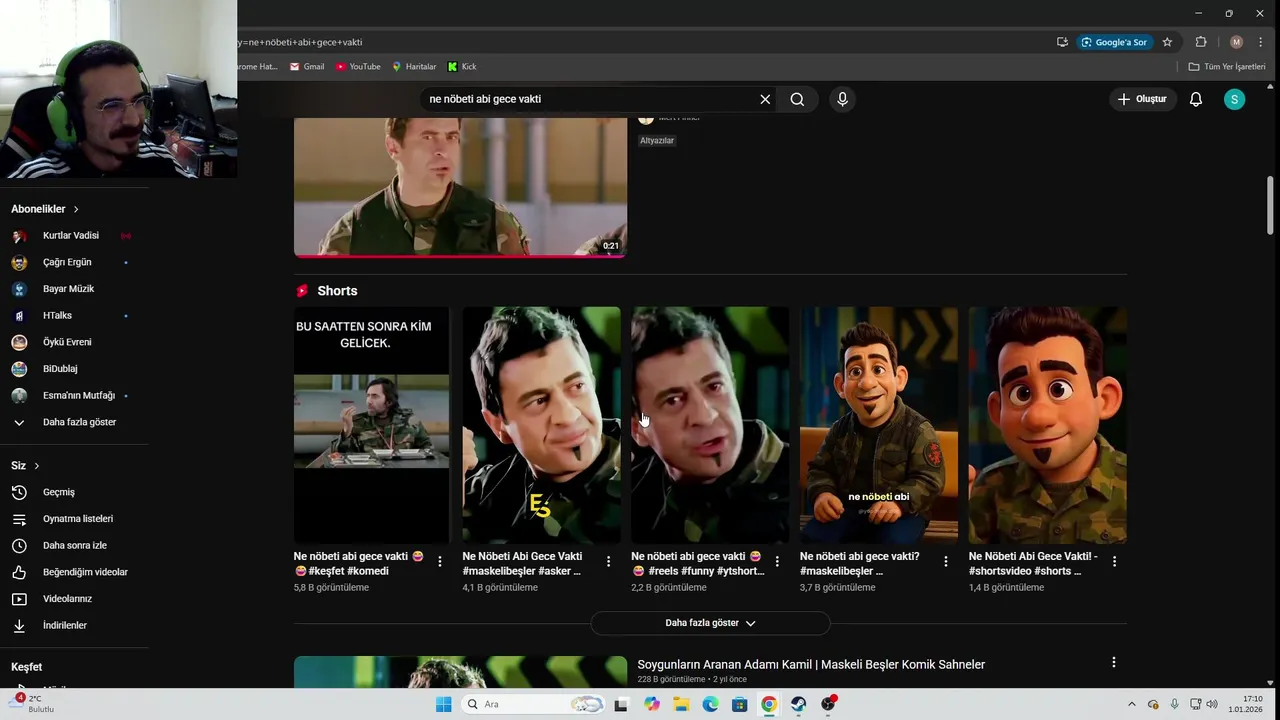Open the volume icon in system tray
The image size is (1280, 720).
tap(1211, 704)
